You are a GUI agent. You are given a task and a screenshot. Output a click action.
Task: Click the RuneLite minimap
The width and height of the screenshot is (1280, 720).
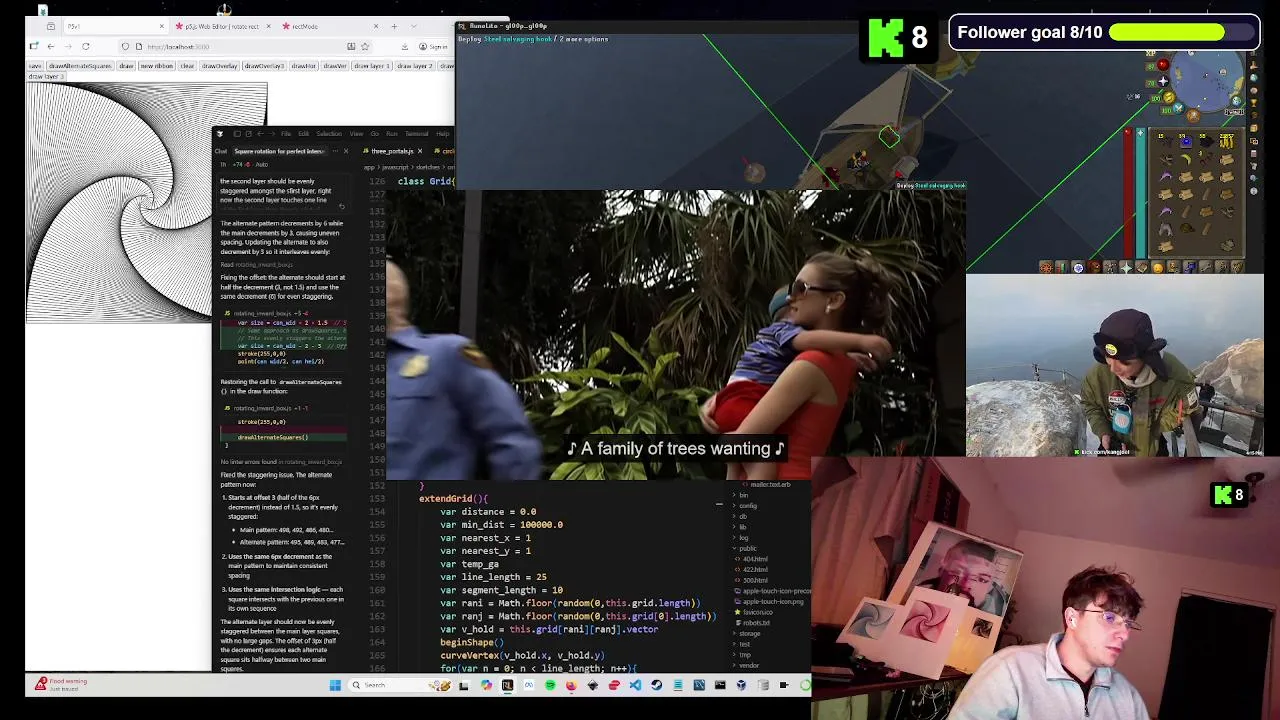pos(1208,80)
